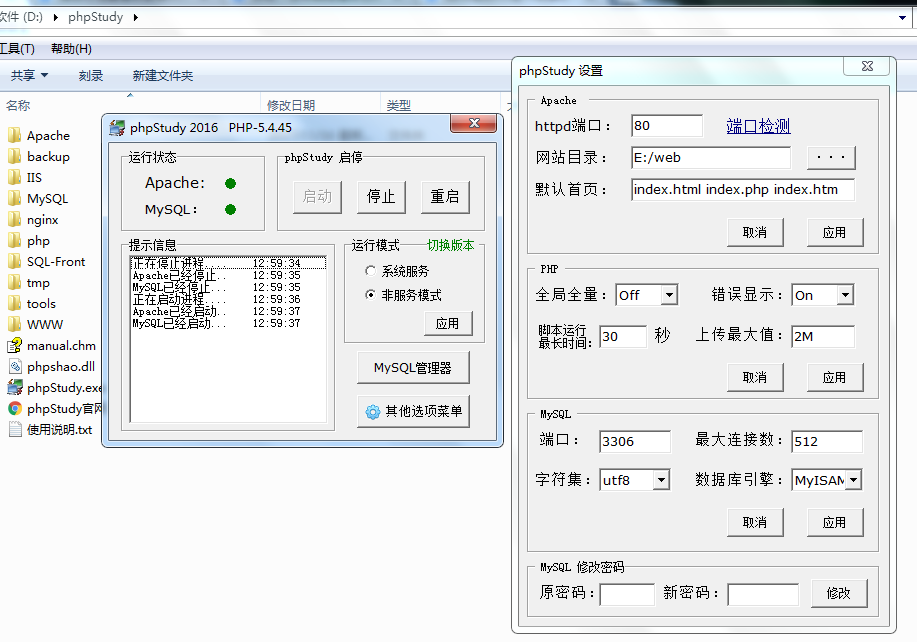The height and width of the screenshot is (642, 917).
Task: Click the 网站目录 input field
Action: (711, 158)
